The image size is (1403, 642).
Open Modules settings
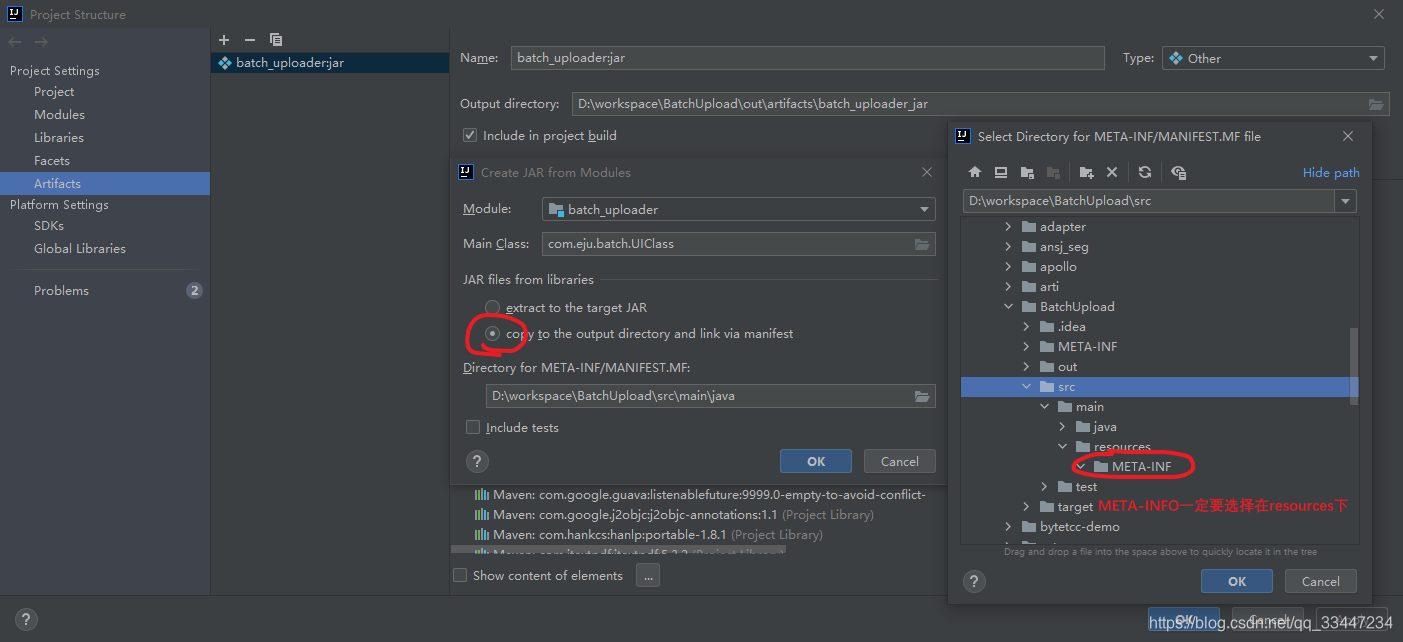click(x=59, y=115)
